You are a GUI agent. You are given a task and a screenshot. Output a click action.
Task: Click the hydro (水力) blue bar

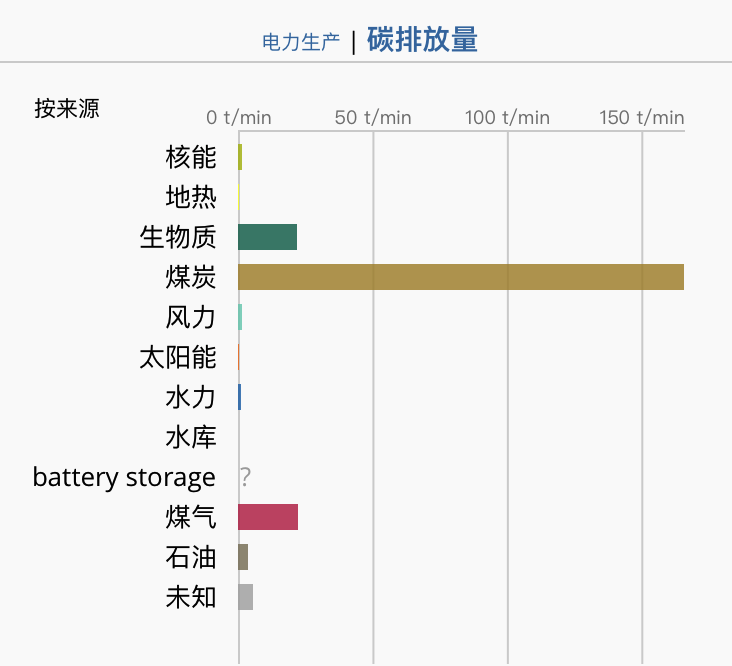239,397
